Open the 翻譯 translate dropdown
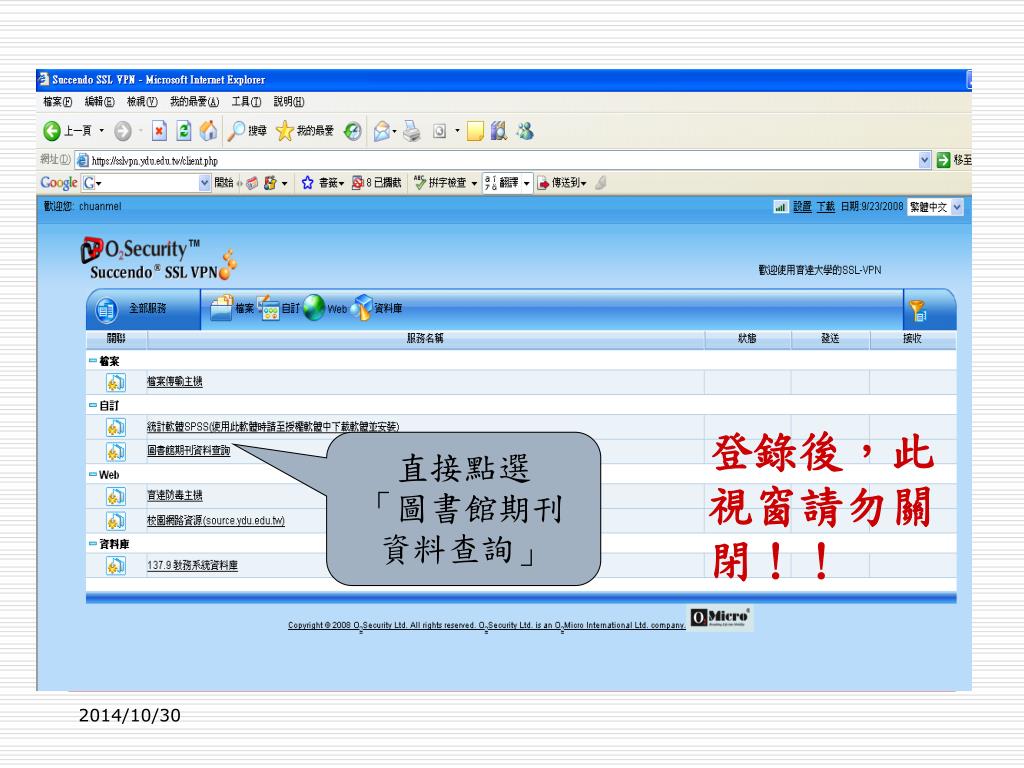Image resolution: width=1024 pixels, height=768 pixels. coord(526,184)
